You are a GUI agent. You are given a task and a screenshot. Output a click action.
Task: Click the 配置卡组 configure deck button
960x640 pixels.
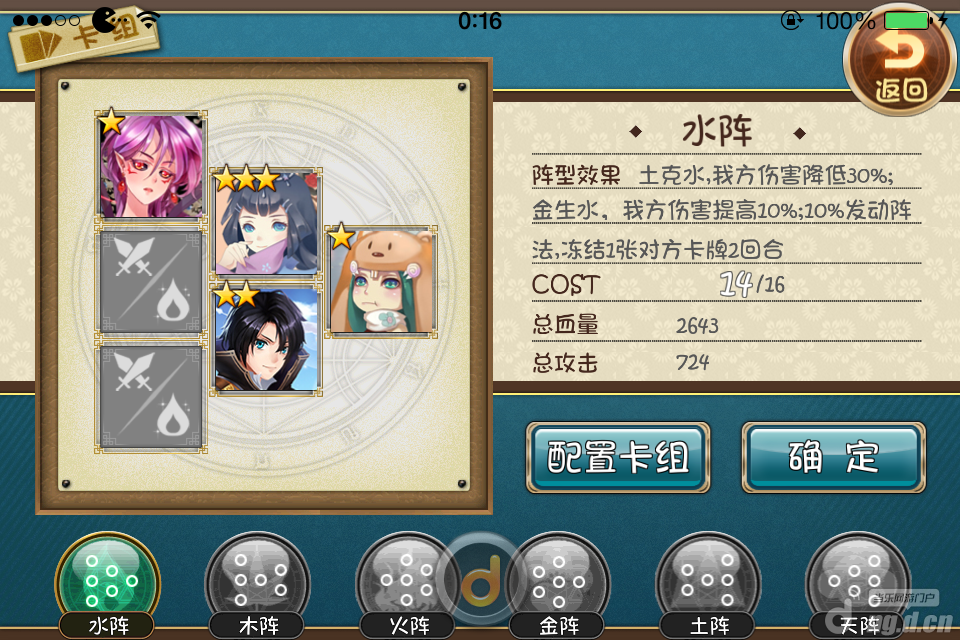click(x=618, y=457)
